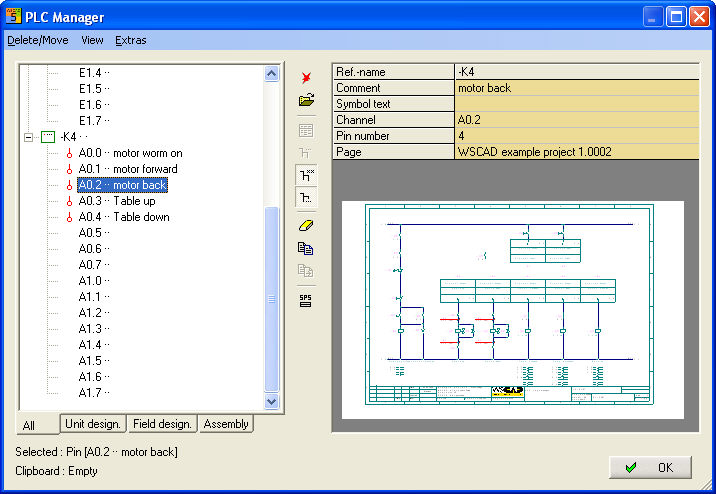Viewport: 716px width, 494px height.
Task: Select tree item E1.6
Action: click(x=94, y=105)
